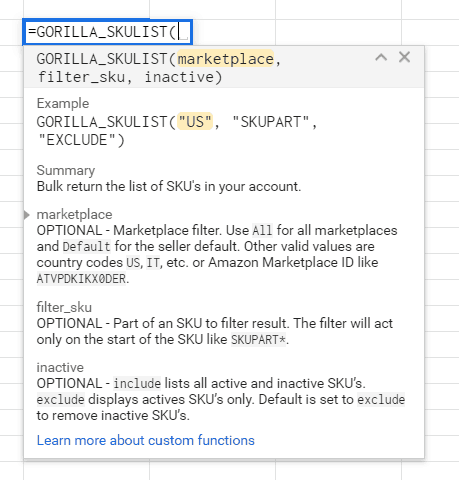The width and height of the screenshot is (459, 480).
Task: Click the ATVPDKIKX0DER marketplace ID code
Action: 81,279
